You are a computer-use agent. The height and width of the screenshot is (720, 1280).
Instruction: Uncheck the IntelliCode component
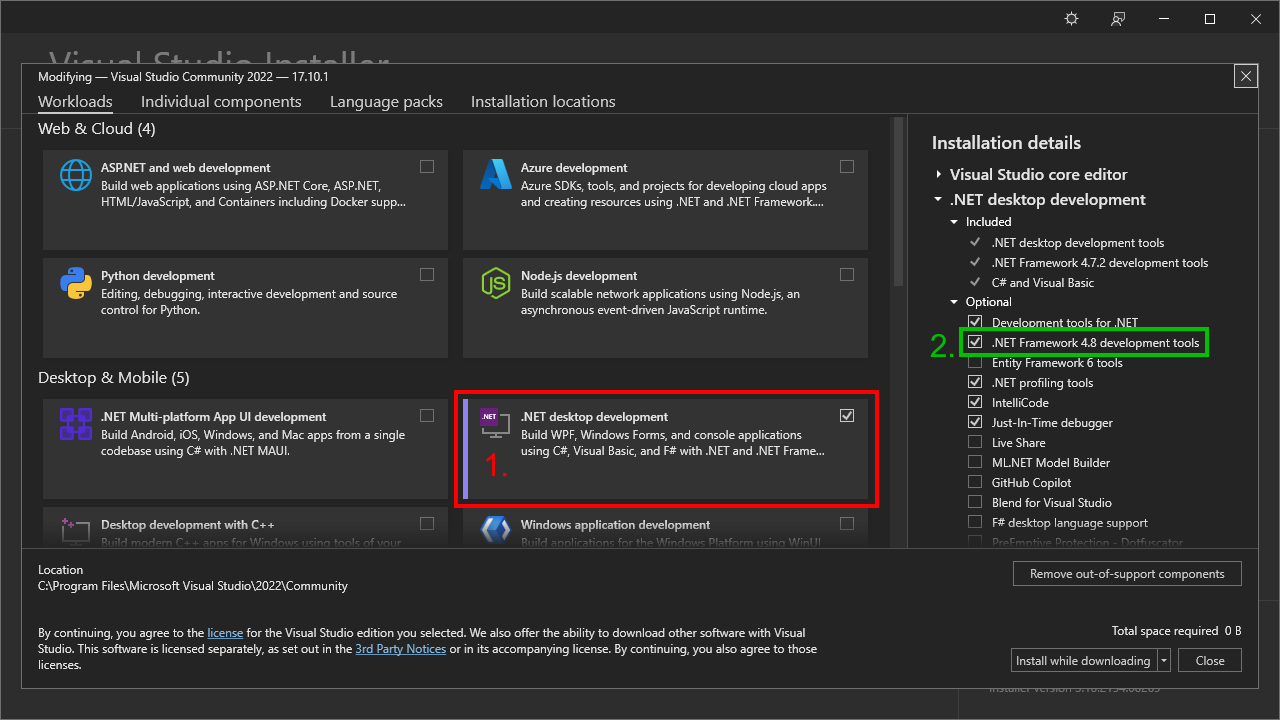pos(974,402)
